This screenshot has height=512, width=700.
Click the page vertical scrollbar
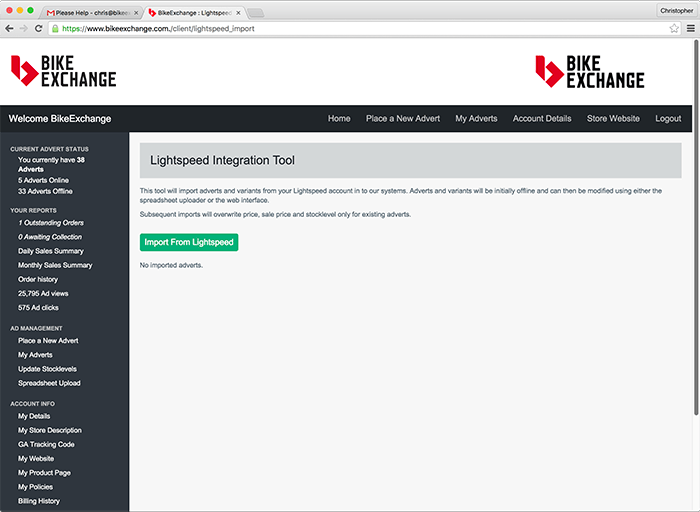pyautogui.click(x=696, y=228)
